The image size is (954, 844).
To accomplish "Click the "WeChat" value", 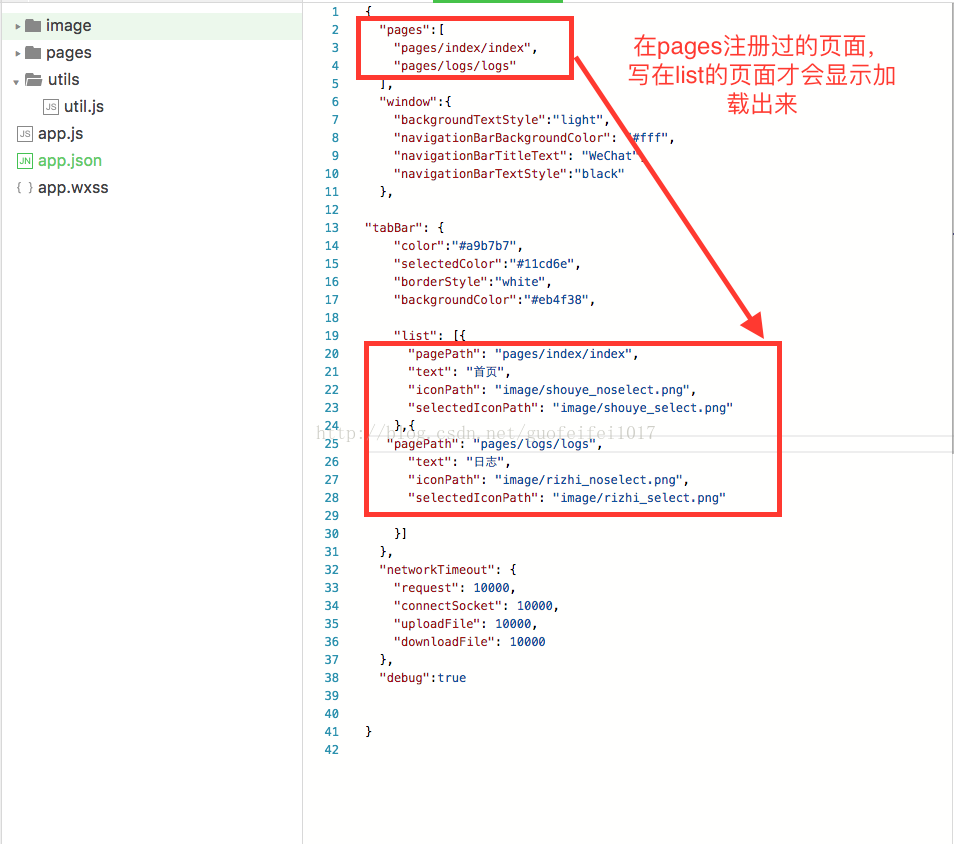I will point(609,156).
